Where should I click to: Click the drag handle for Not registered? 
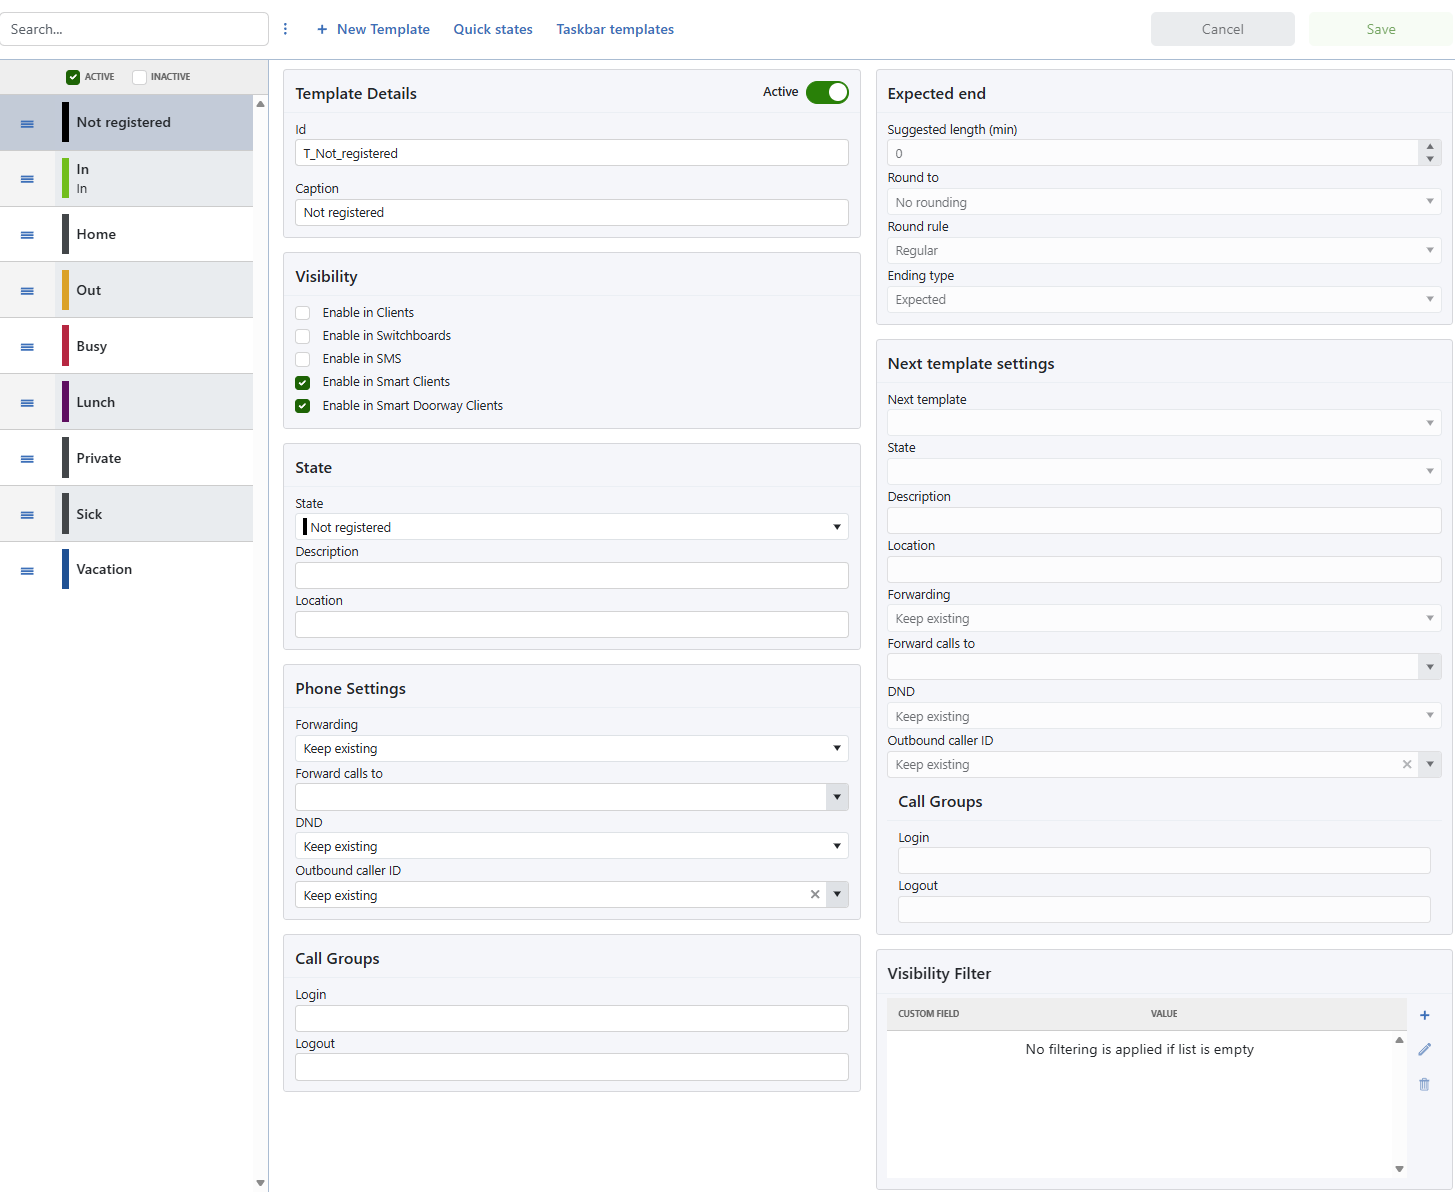point(27,123)
